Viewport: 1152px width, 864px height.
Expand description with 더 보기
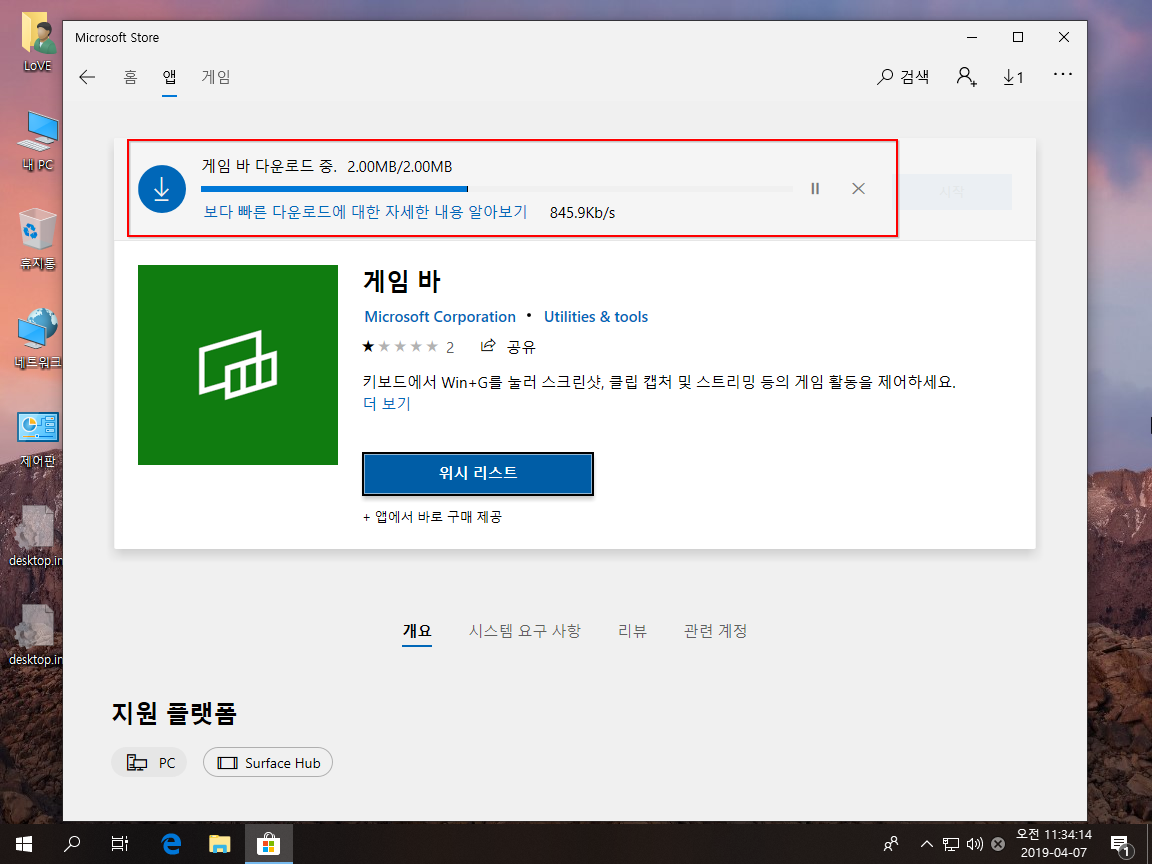(x=387, y=403)
